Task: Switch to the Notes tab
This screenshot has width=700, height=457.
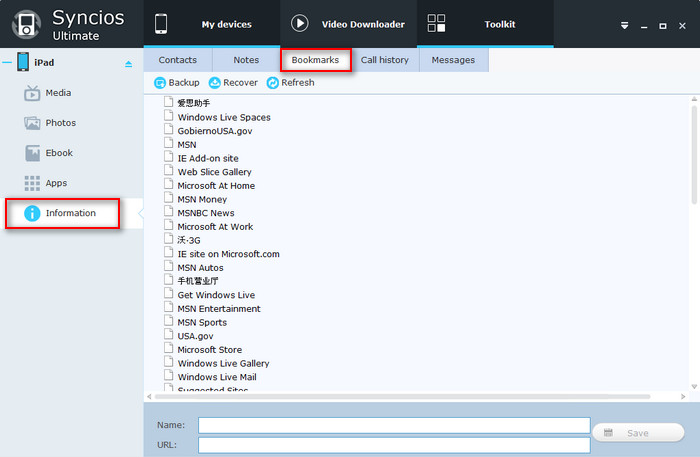Action: 246,60
